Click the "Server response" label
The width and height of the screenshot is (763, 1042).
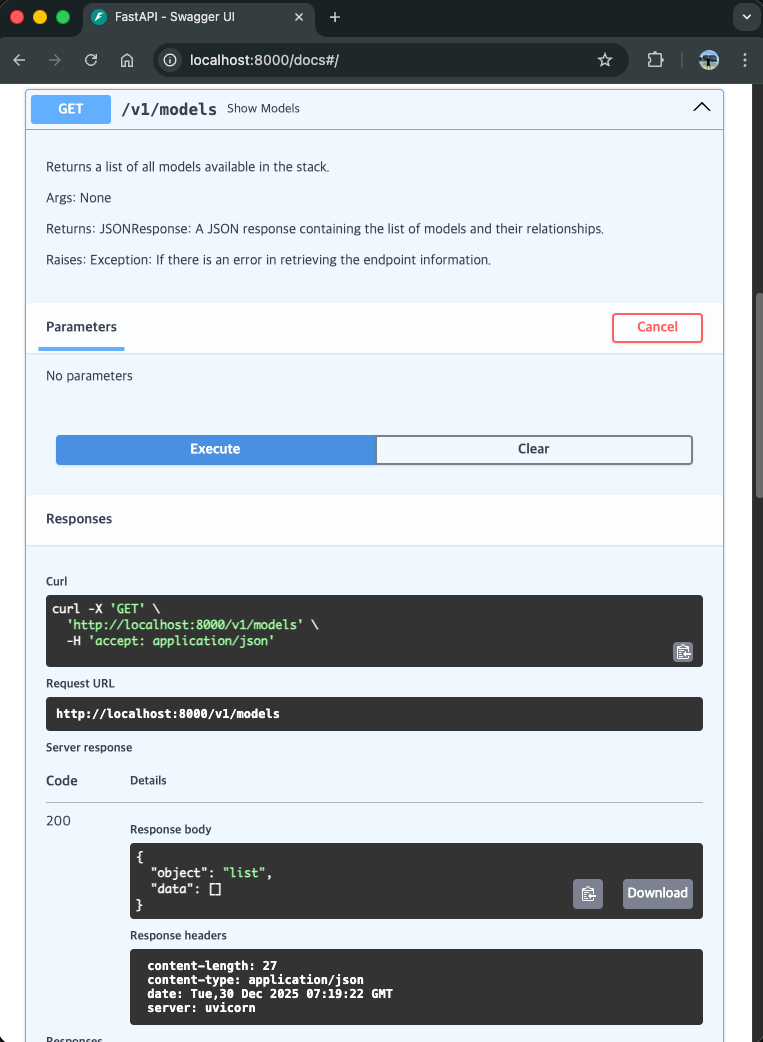[89, 748]
